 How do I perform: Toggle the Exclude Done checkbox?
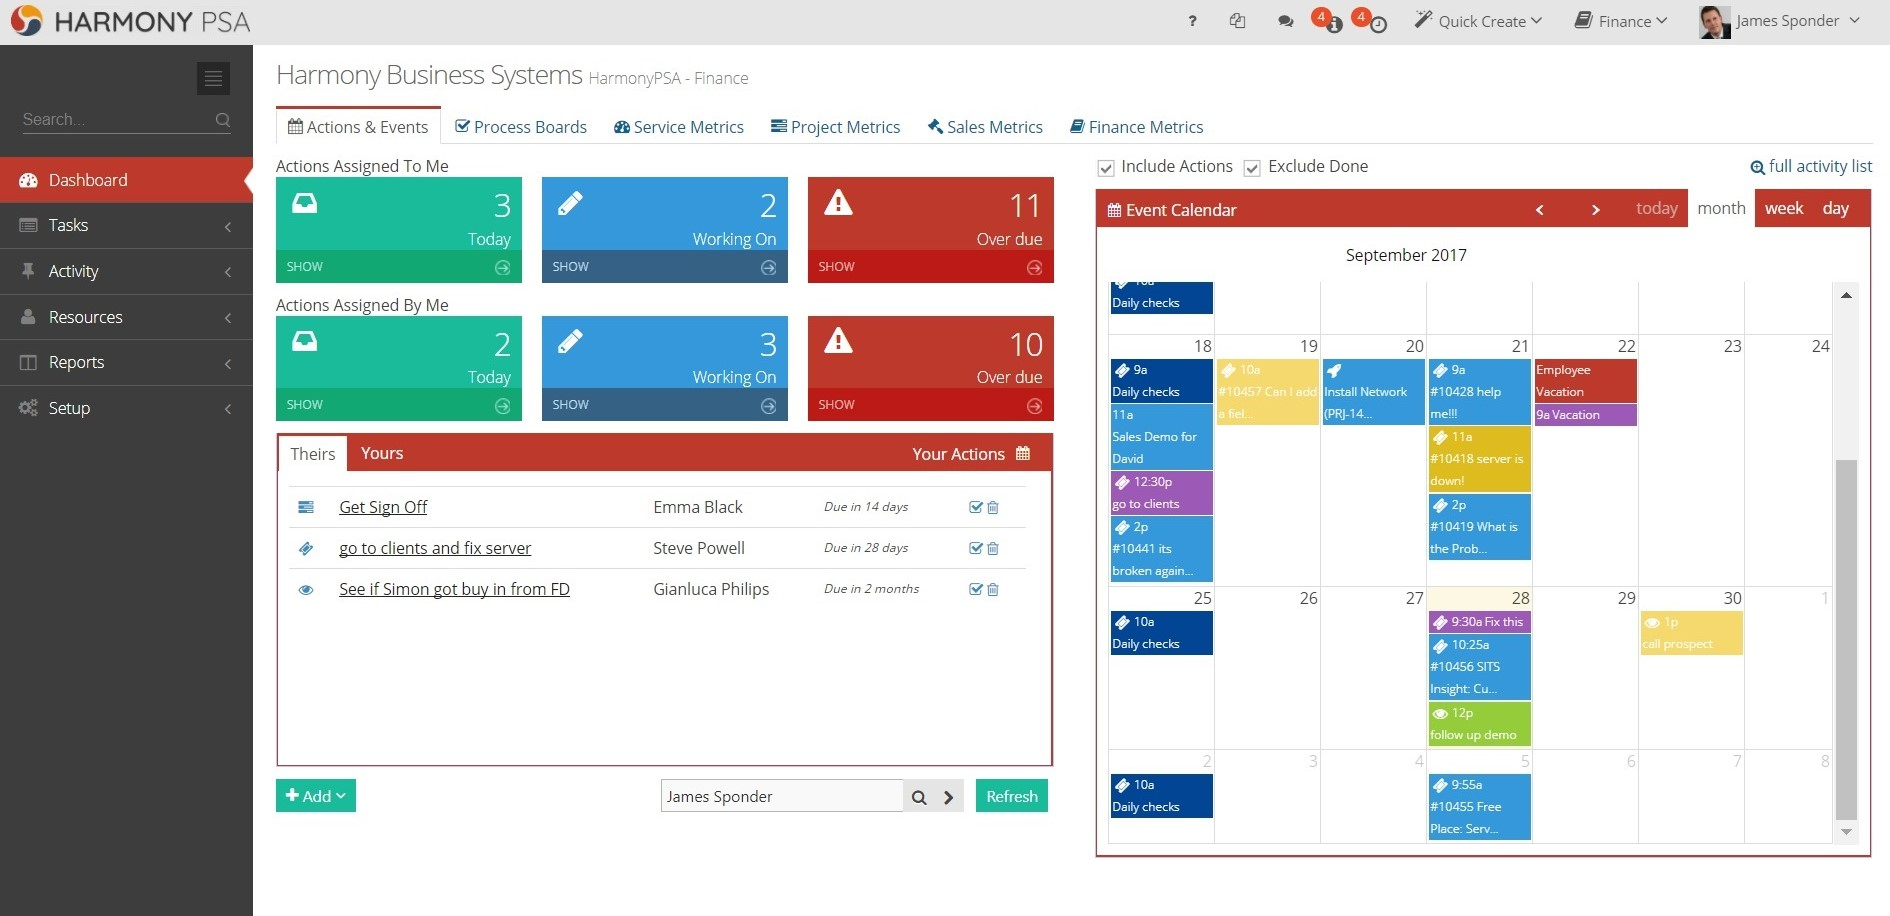1252,168
